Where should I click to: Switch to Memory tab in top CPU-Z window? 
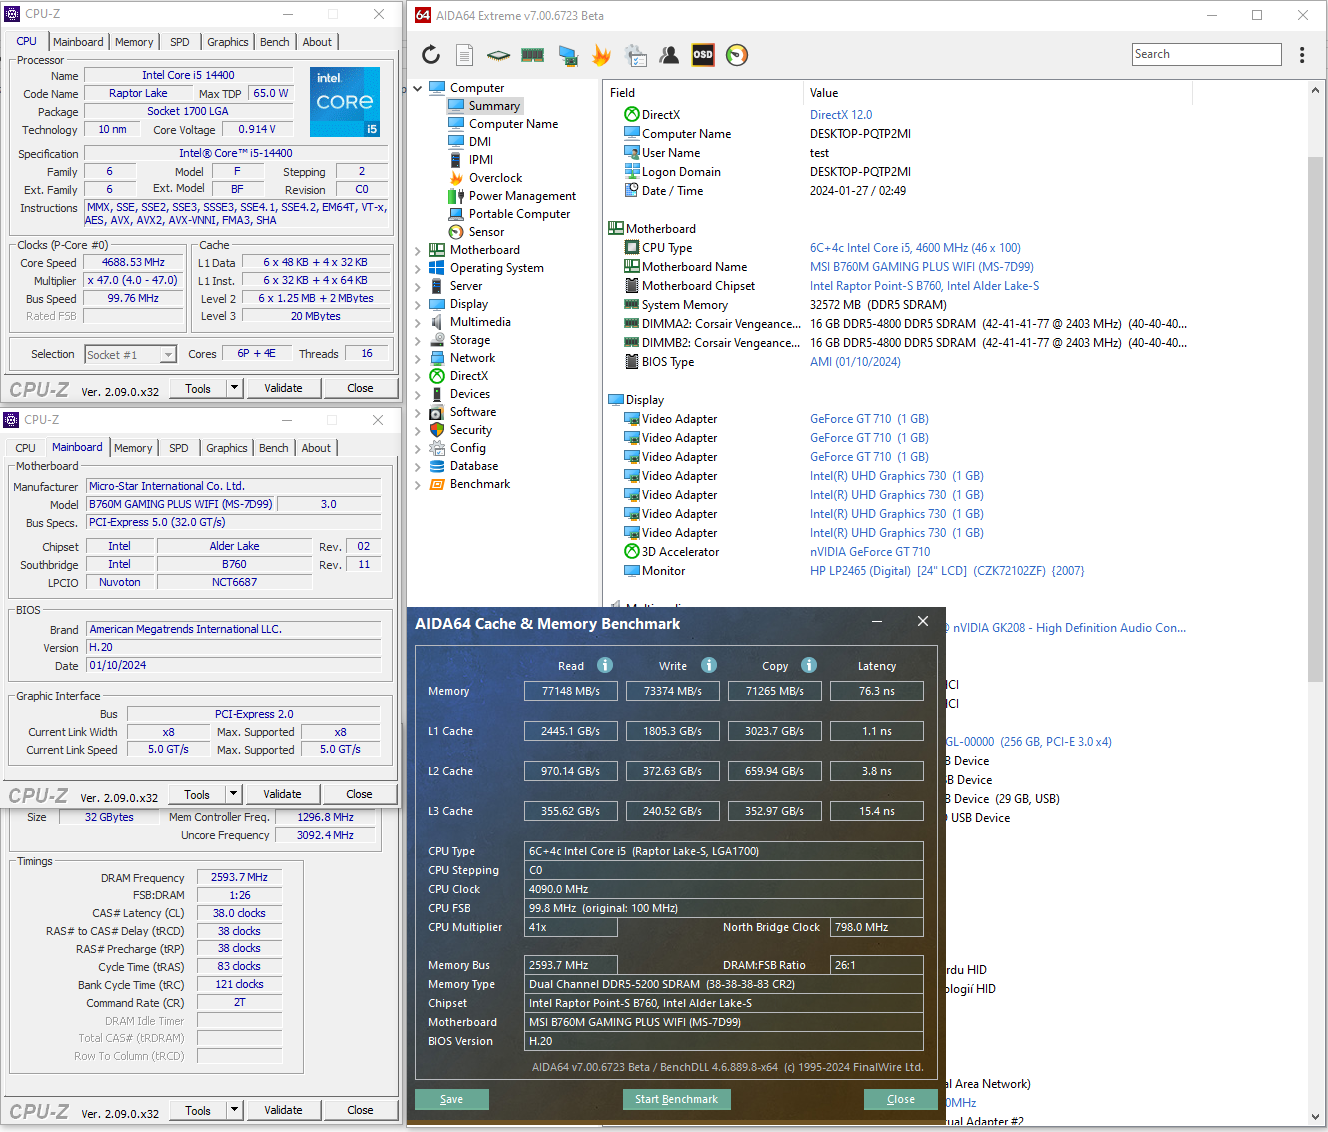(x=134, y=42)
